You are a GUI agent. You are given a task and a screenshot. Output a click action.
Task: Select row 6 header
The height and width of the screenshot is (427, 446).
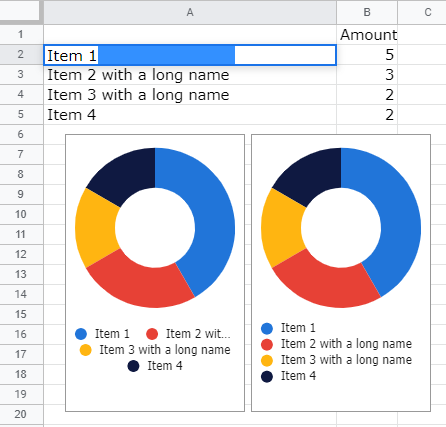tap(21, 134)
